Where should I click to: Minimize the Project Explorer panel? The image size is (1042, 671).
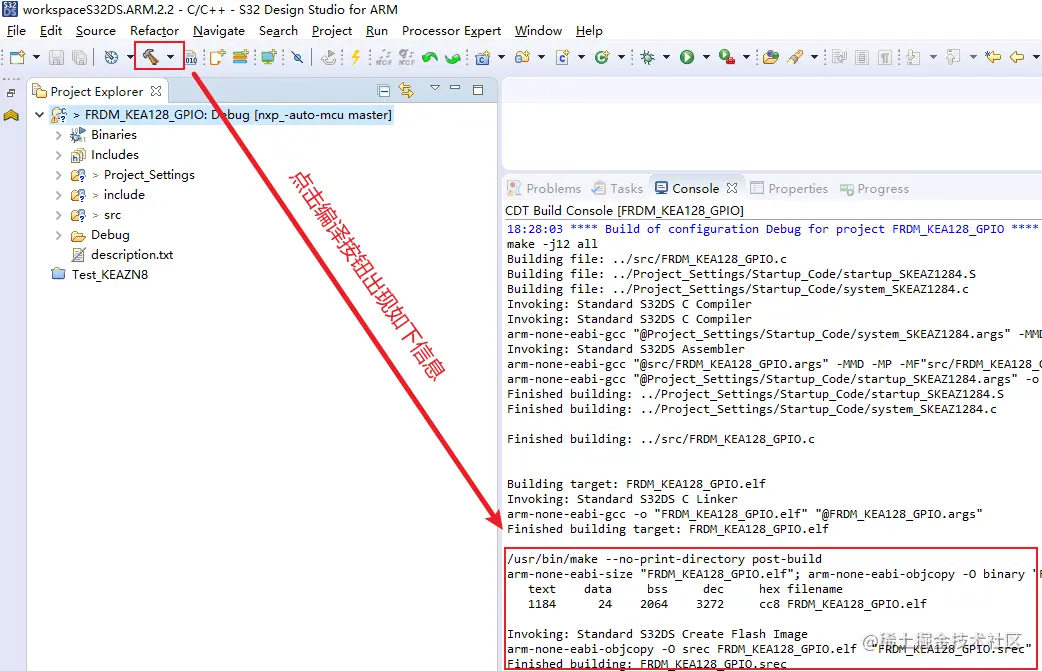pos(455,87)
